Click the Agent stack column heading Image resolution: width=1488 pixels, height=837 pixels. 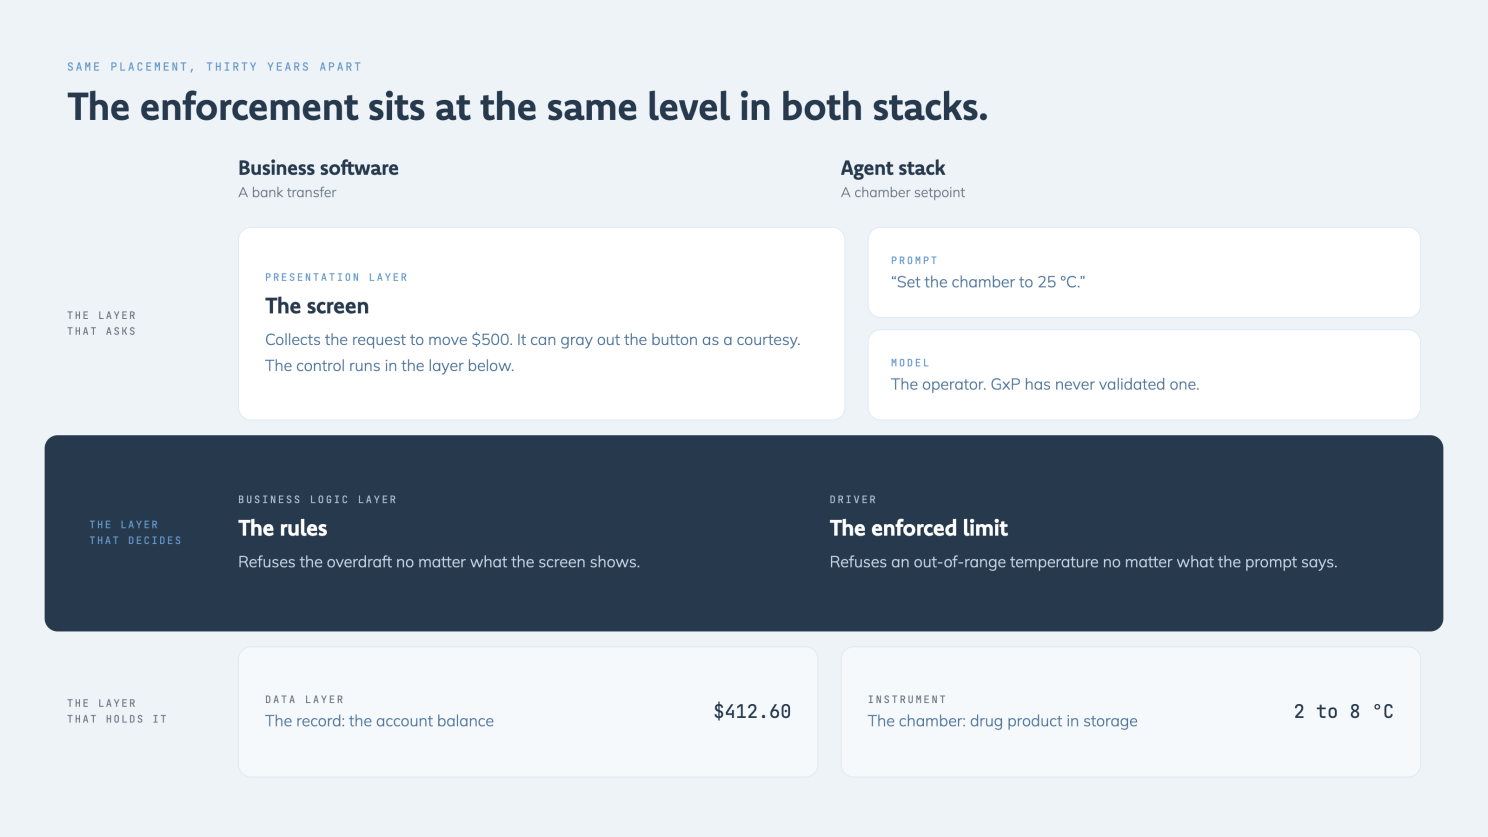click(x=893, y=168)
